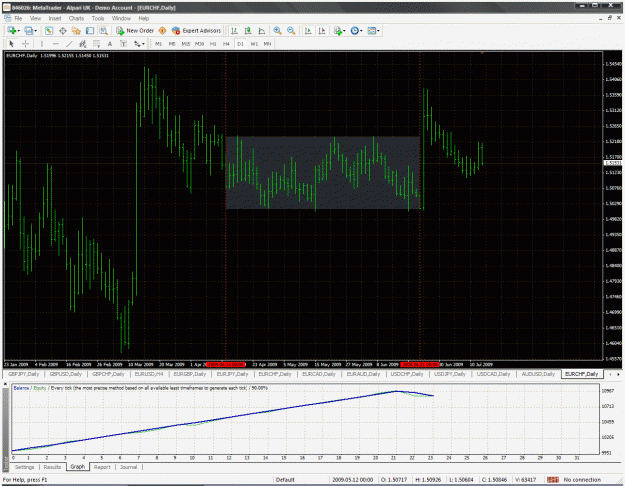Launch MetaEditor via the orange diamond icon
The height and width of the screenshot is (486, 625).
(162, 31)
